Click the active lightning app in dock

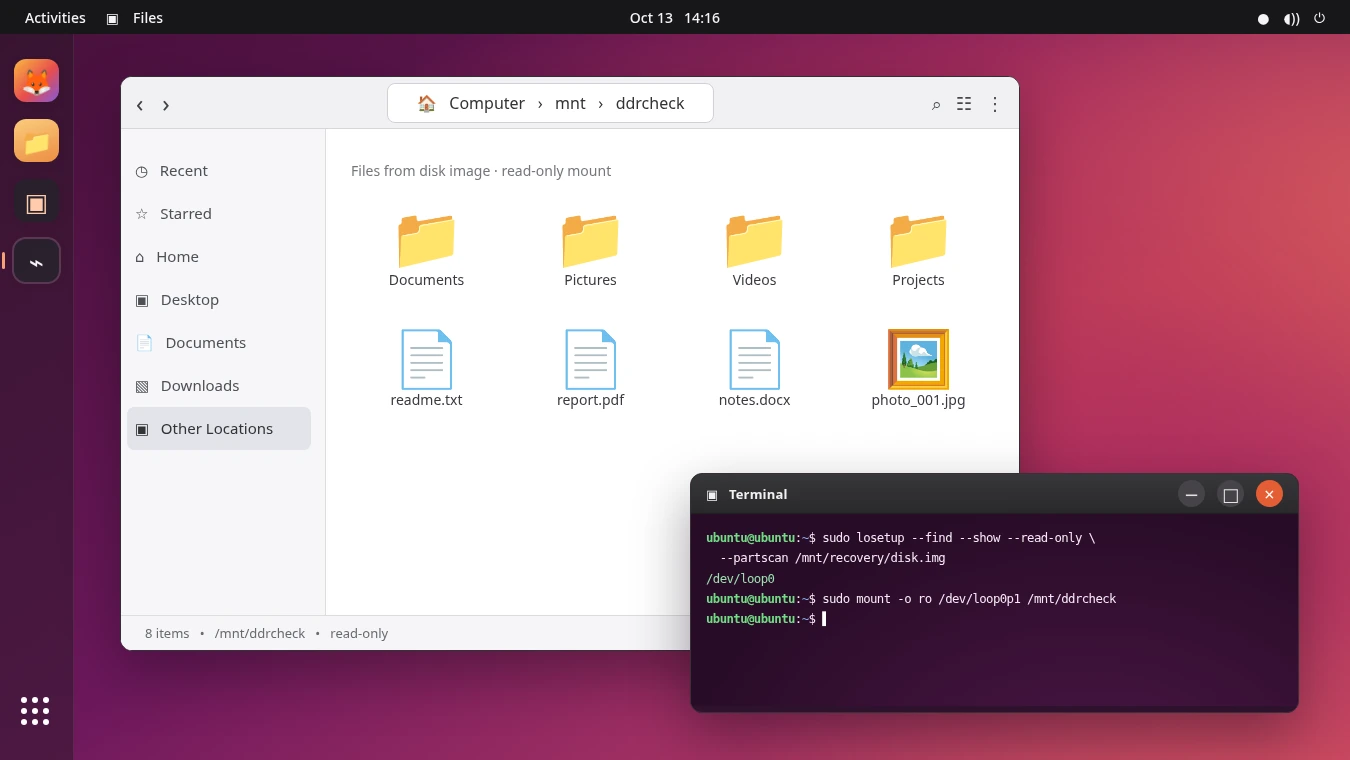[36, 261]
